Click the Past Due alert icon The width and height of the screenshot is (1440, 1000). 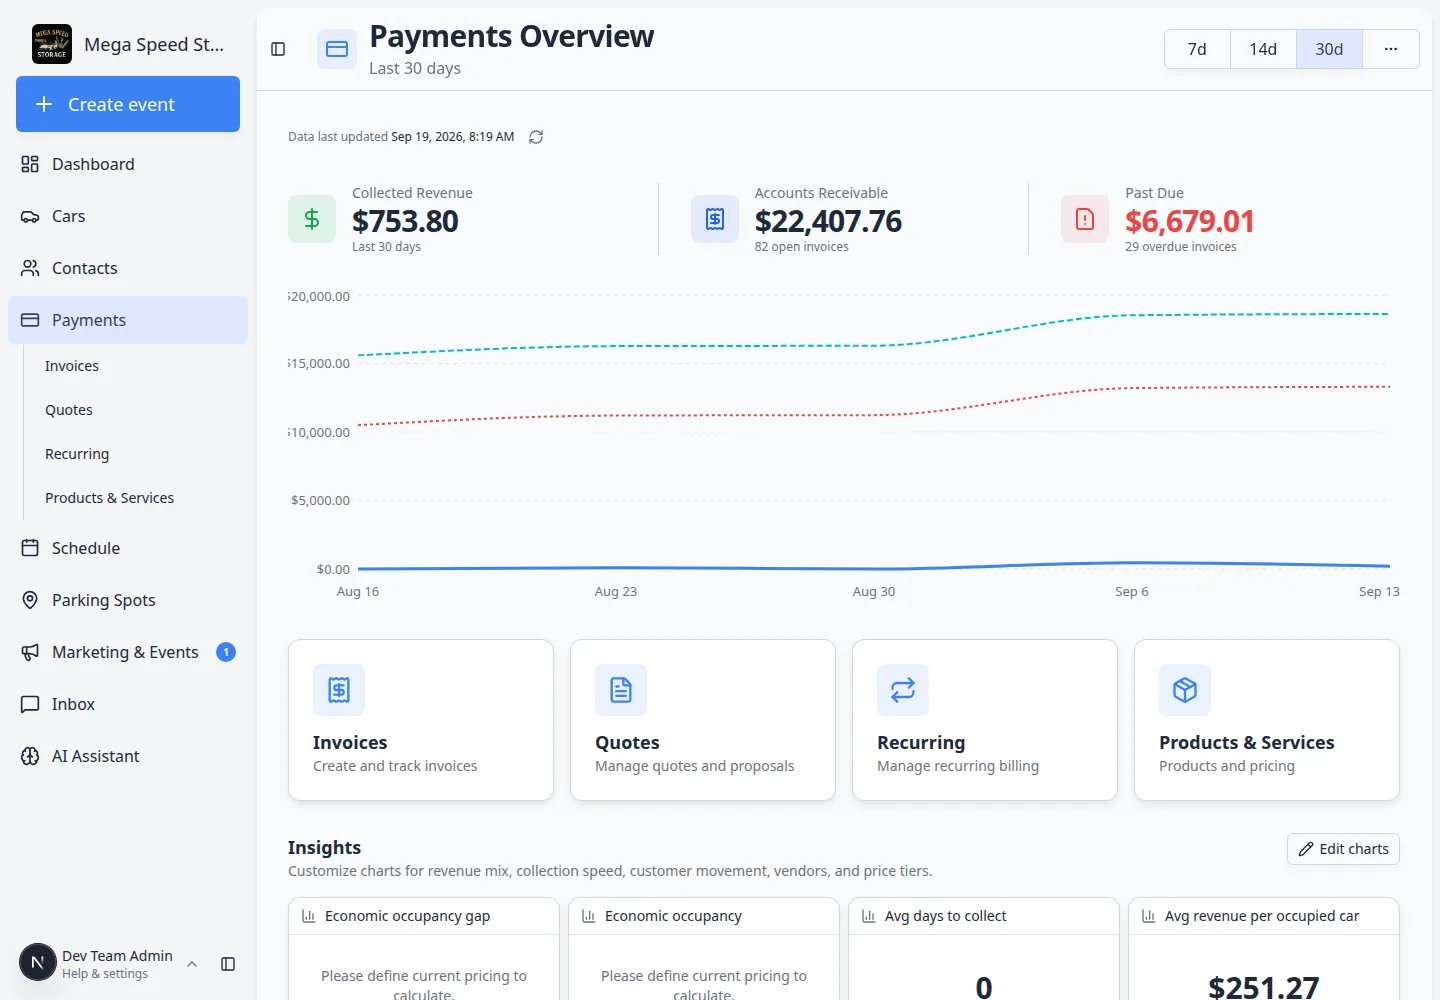point(1085,219)
